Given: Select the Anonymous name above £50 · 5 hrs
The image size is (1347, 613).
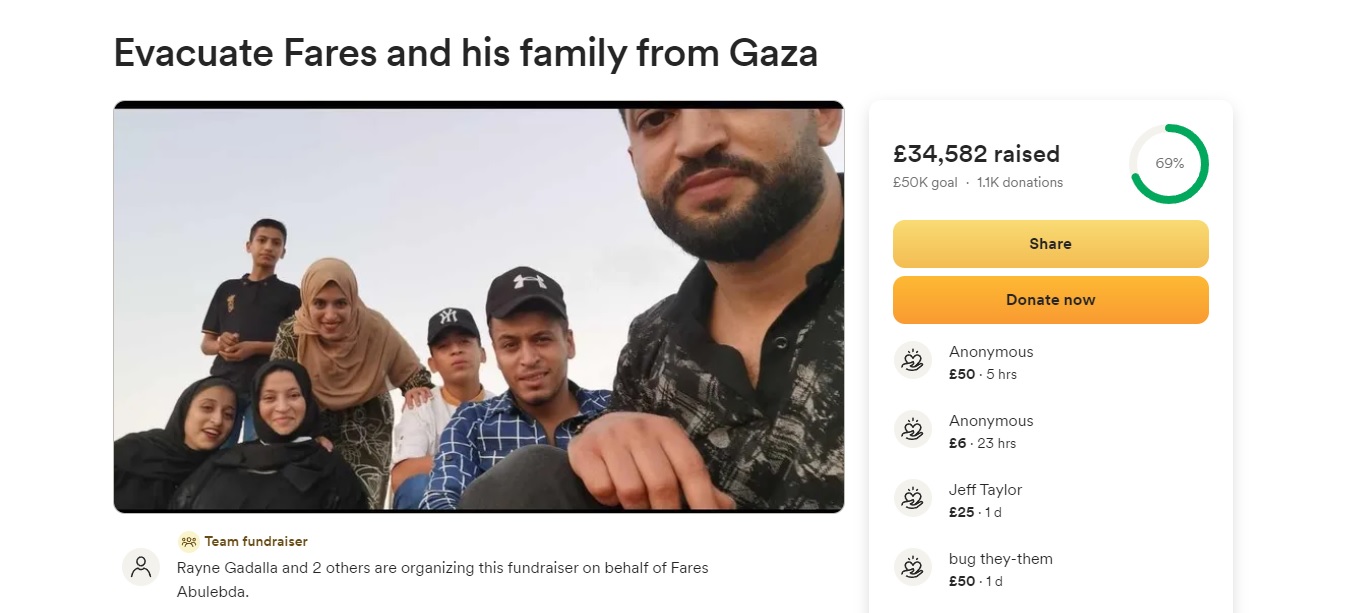Looking at the screenshot, I should [991, 352].
